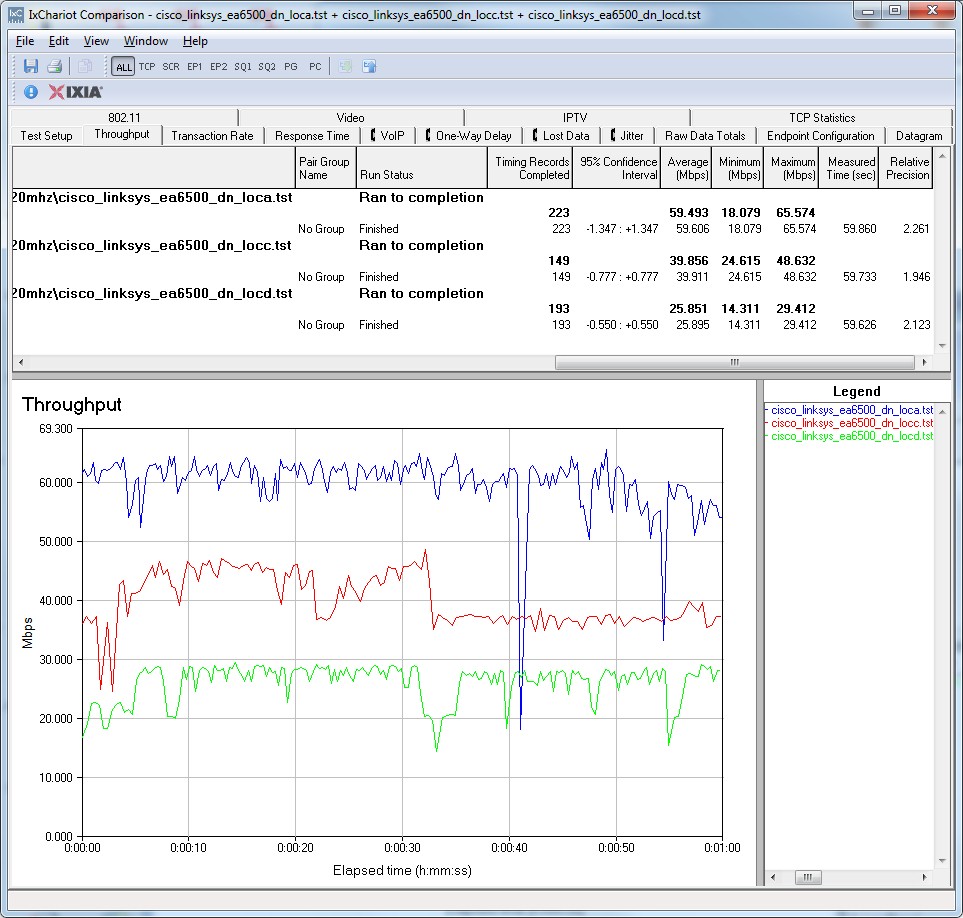Click the Relative Precision column header

tap(906, 168)
